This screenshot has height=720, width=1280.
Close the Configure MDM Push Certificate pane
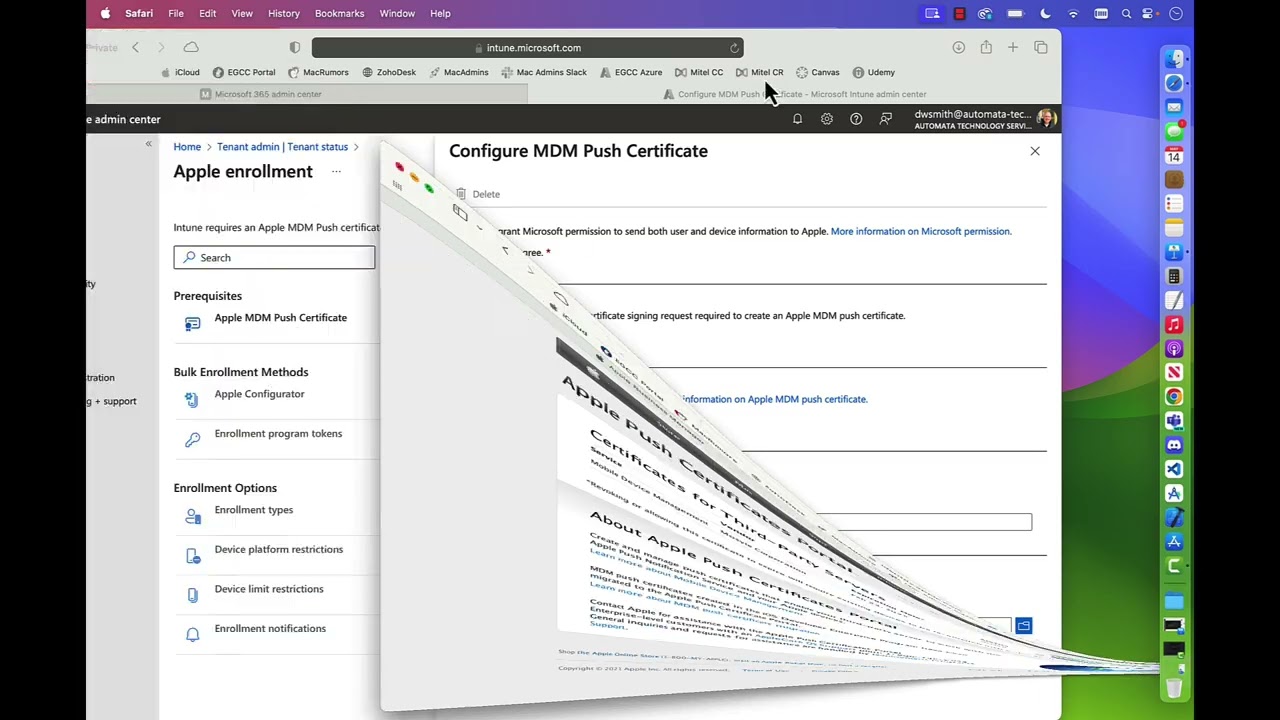tap(1035, 151)
